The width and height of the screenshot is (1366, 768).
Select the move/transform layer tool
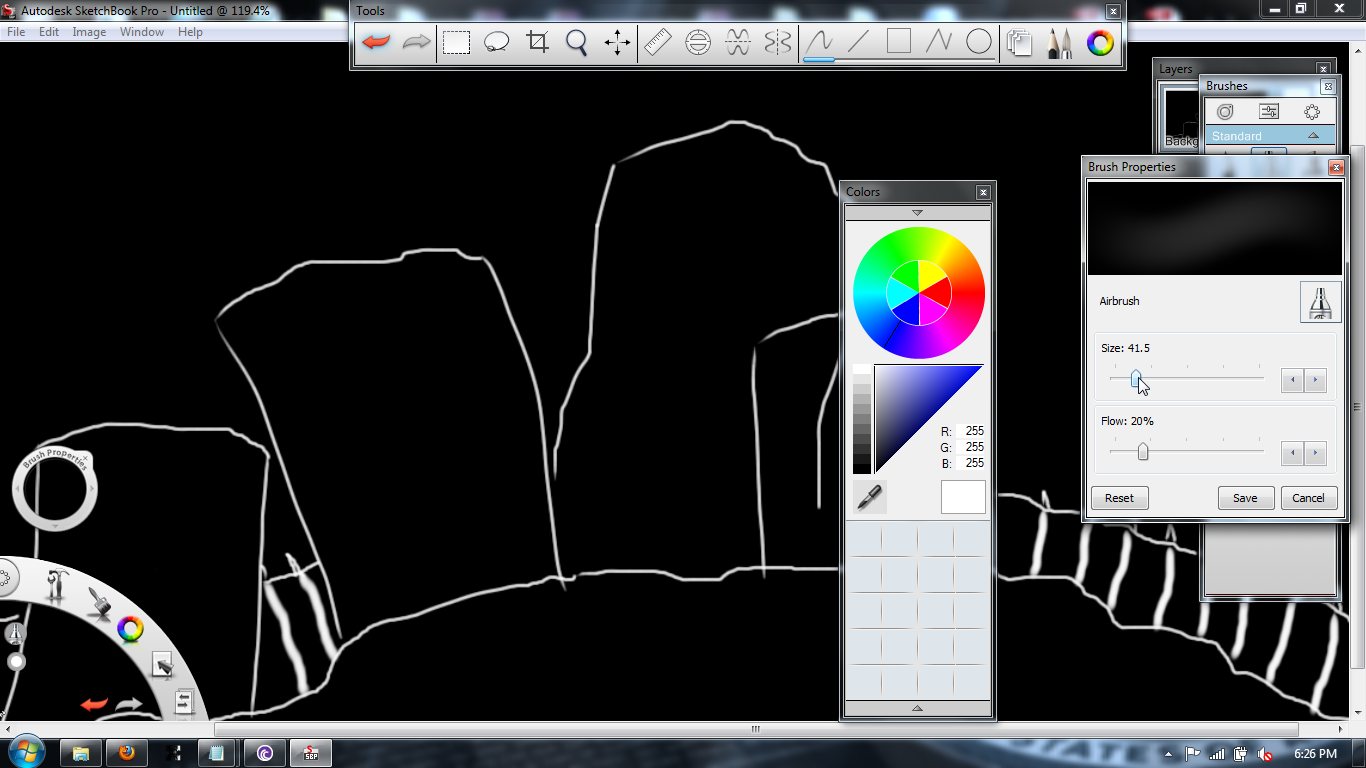(x=617, y=42)
